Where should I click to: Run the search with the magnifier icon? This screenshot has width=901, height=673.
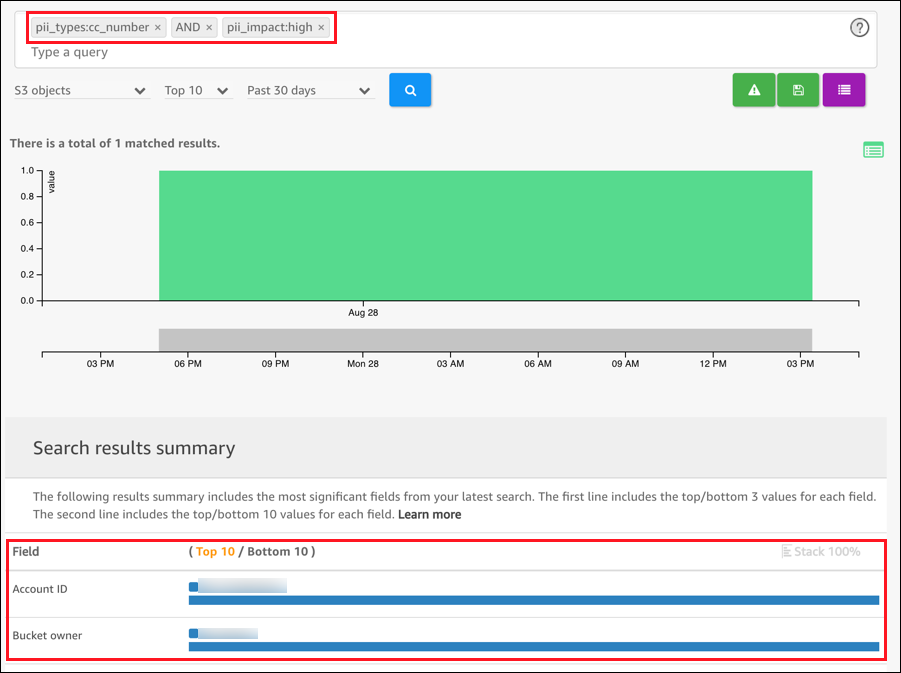410,90
